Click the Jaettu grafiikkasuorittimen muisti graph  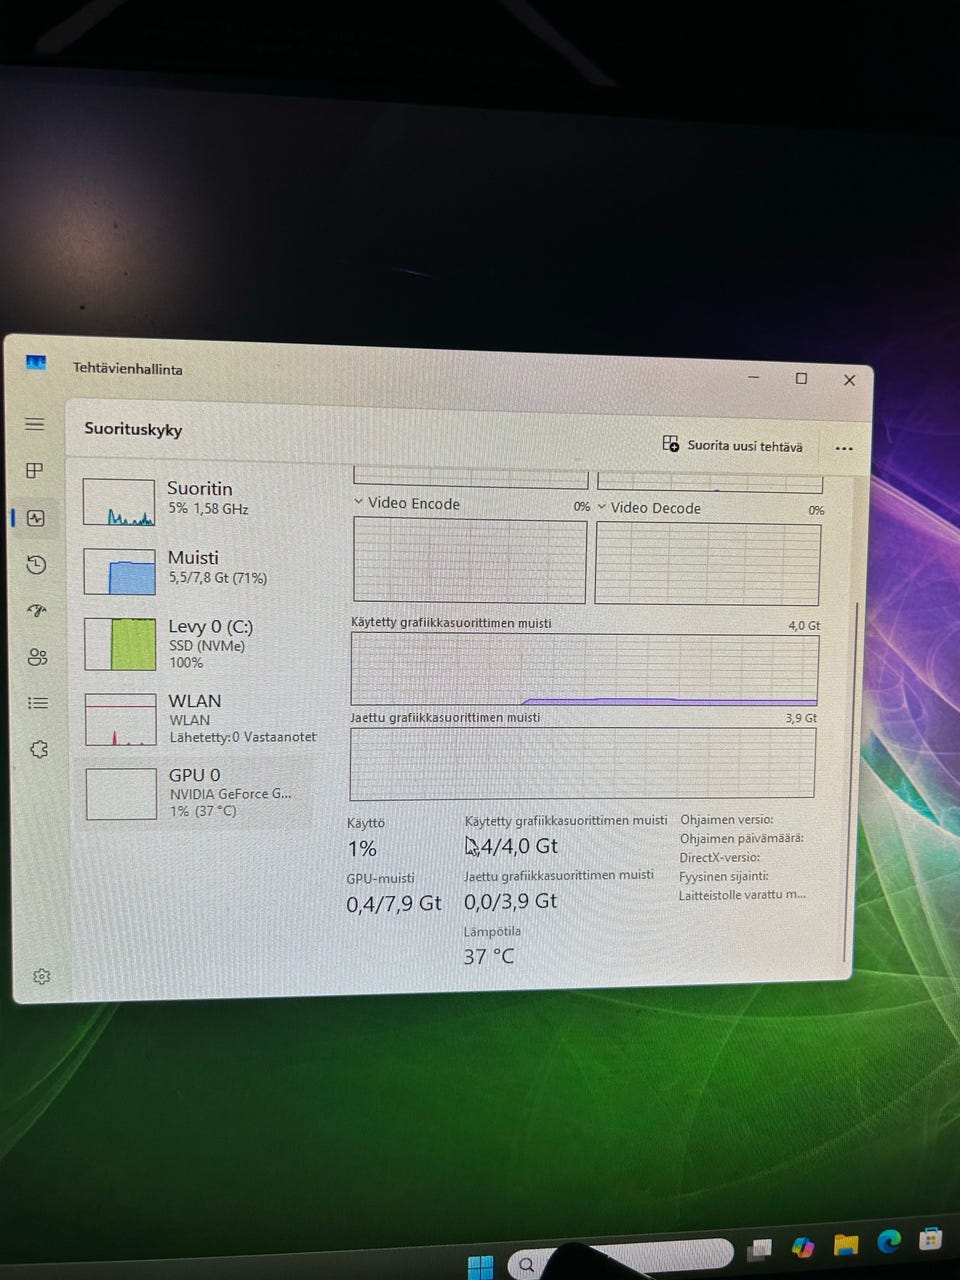583,762
